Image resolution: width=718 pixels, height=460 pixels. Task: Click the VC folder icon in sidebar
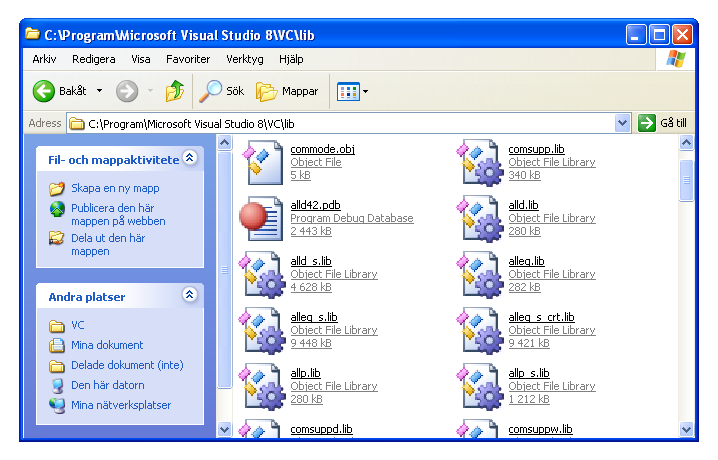point(57,325)
